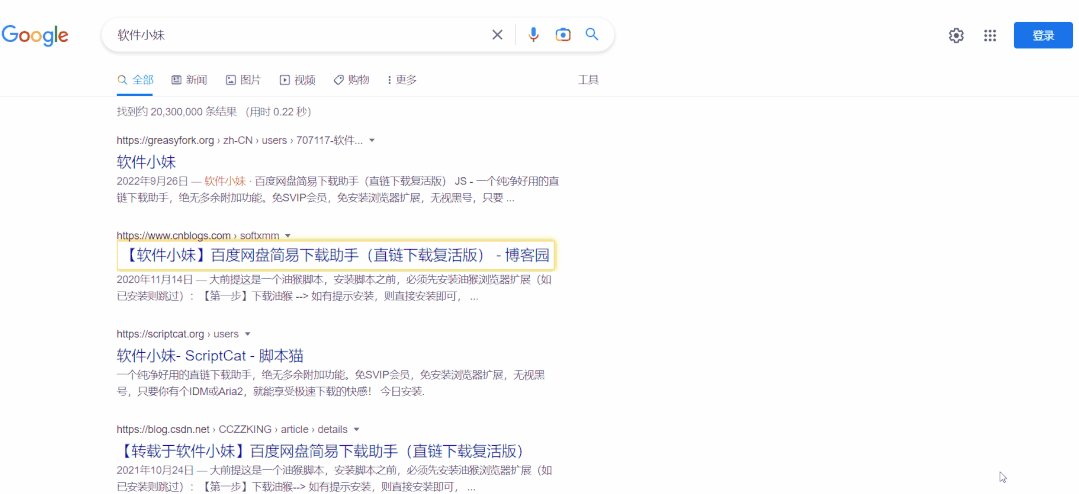Switch to the 购物 tab
This screenshot has height=494, width=1079.
coord(351,80)
